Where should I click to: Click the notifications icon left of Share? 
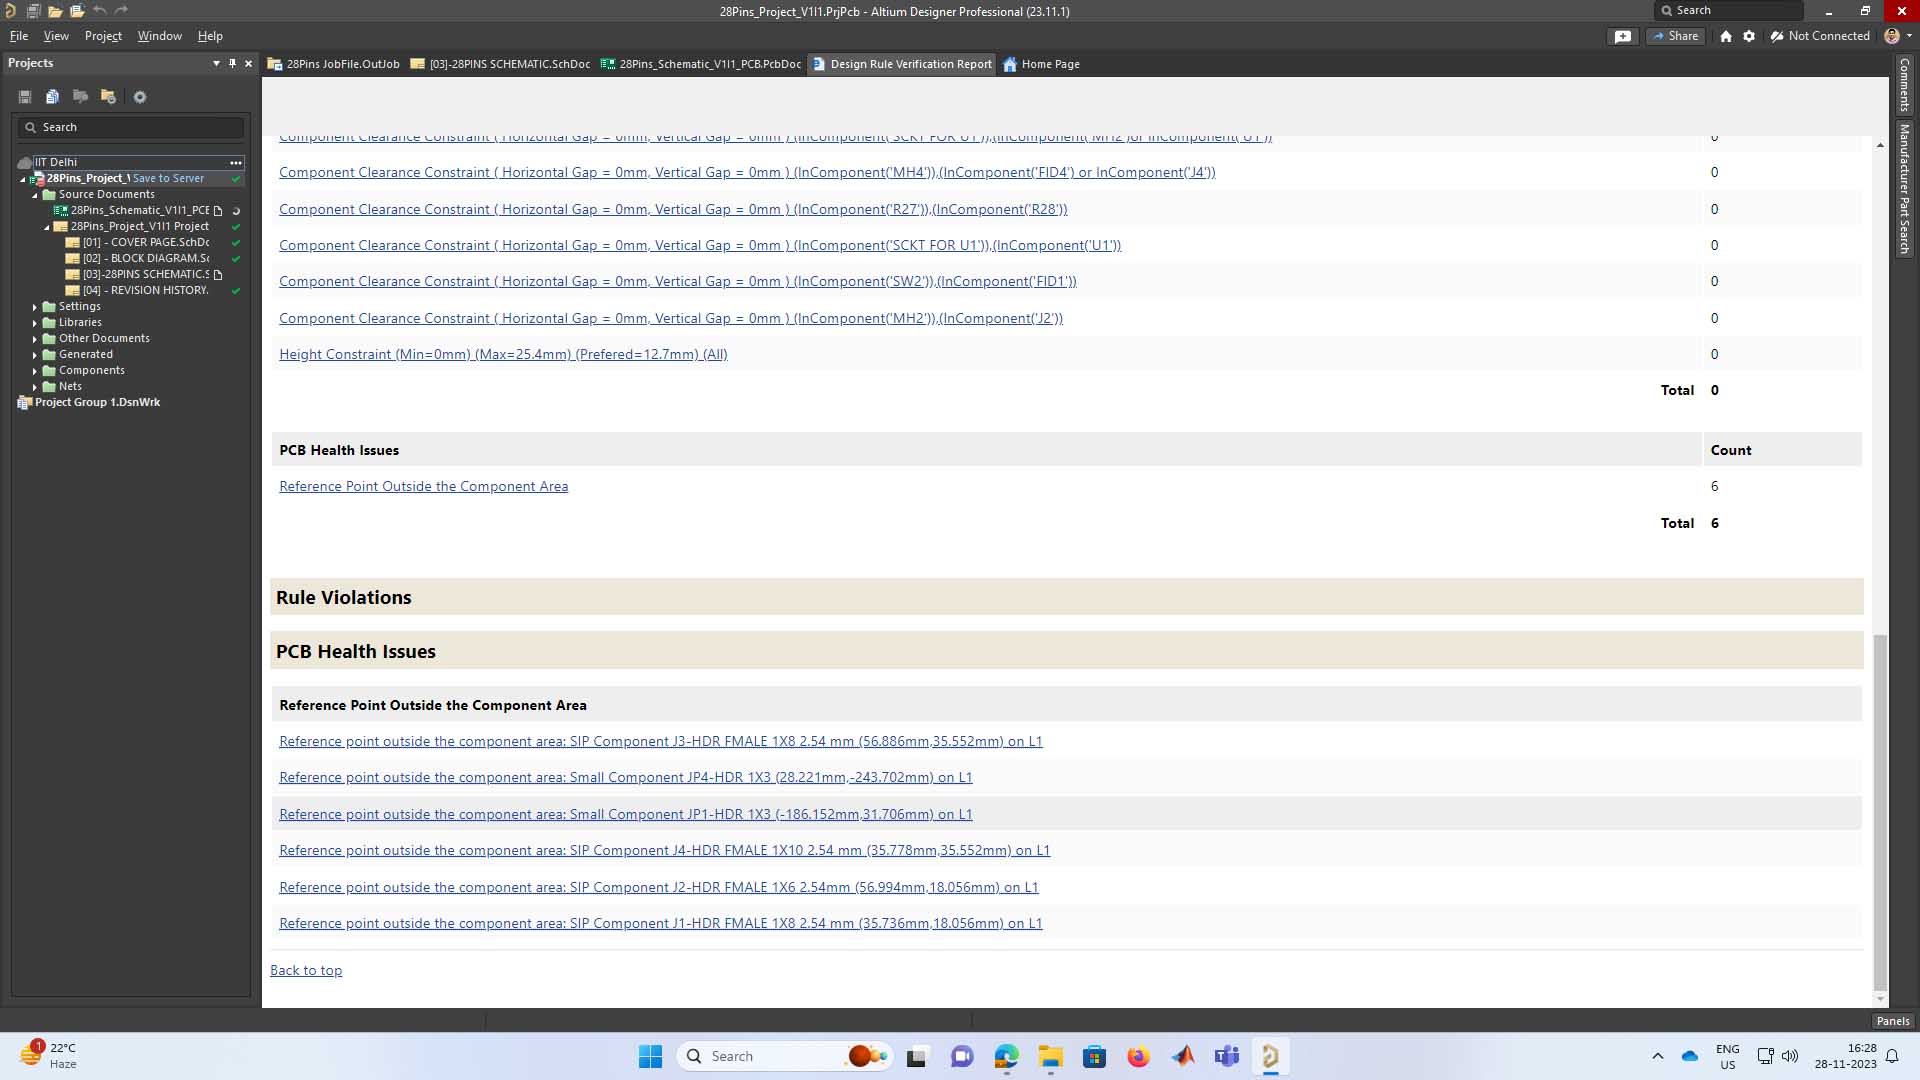click(1622, 36)
